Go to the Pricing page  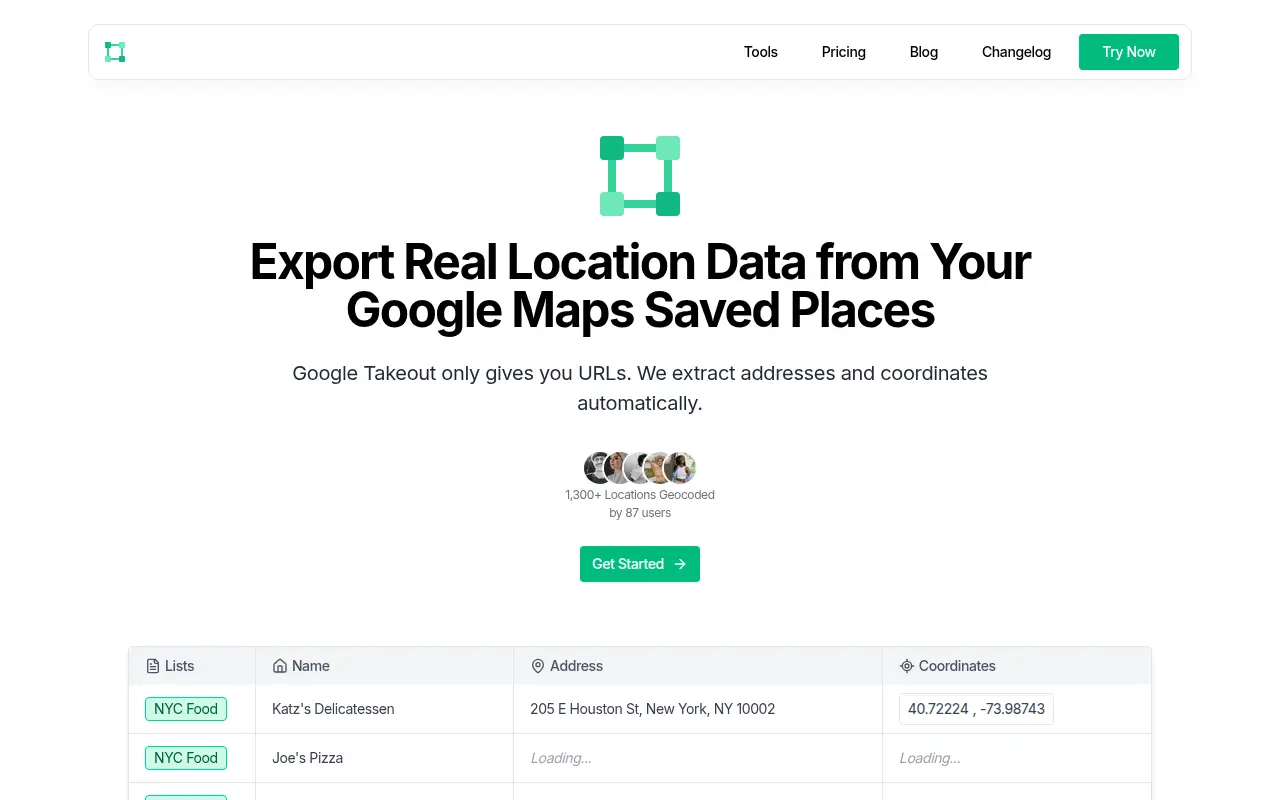[844, 52]
